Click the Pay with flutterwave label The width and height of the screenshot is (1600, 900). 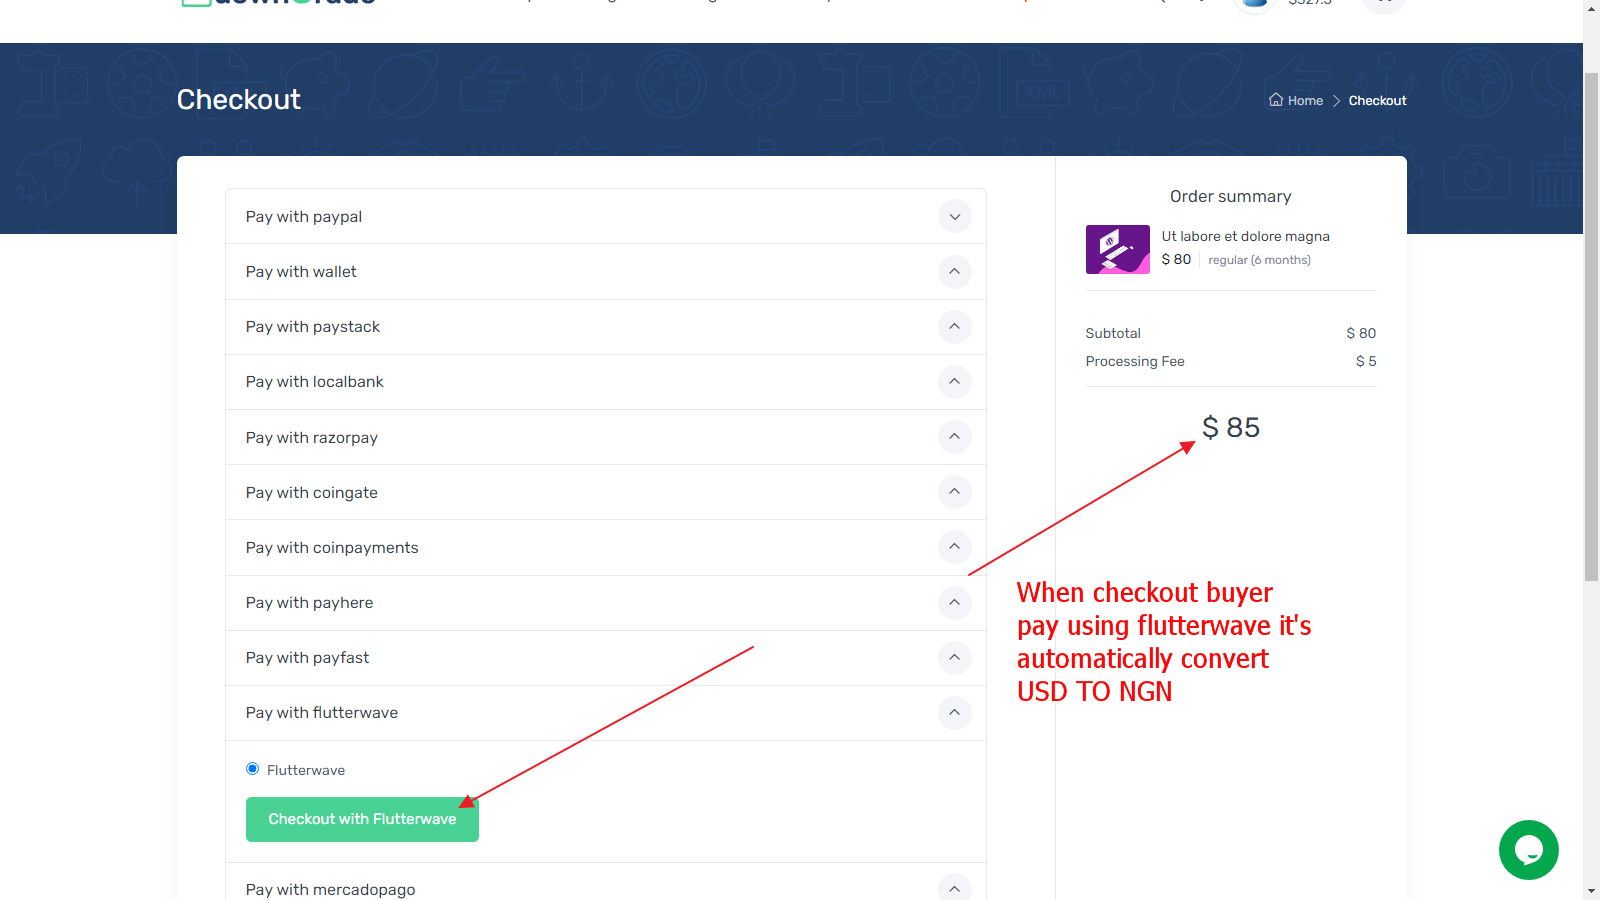(x=322, y=713)
